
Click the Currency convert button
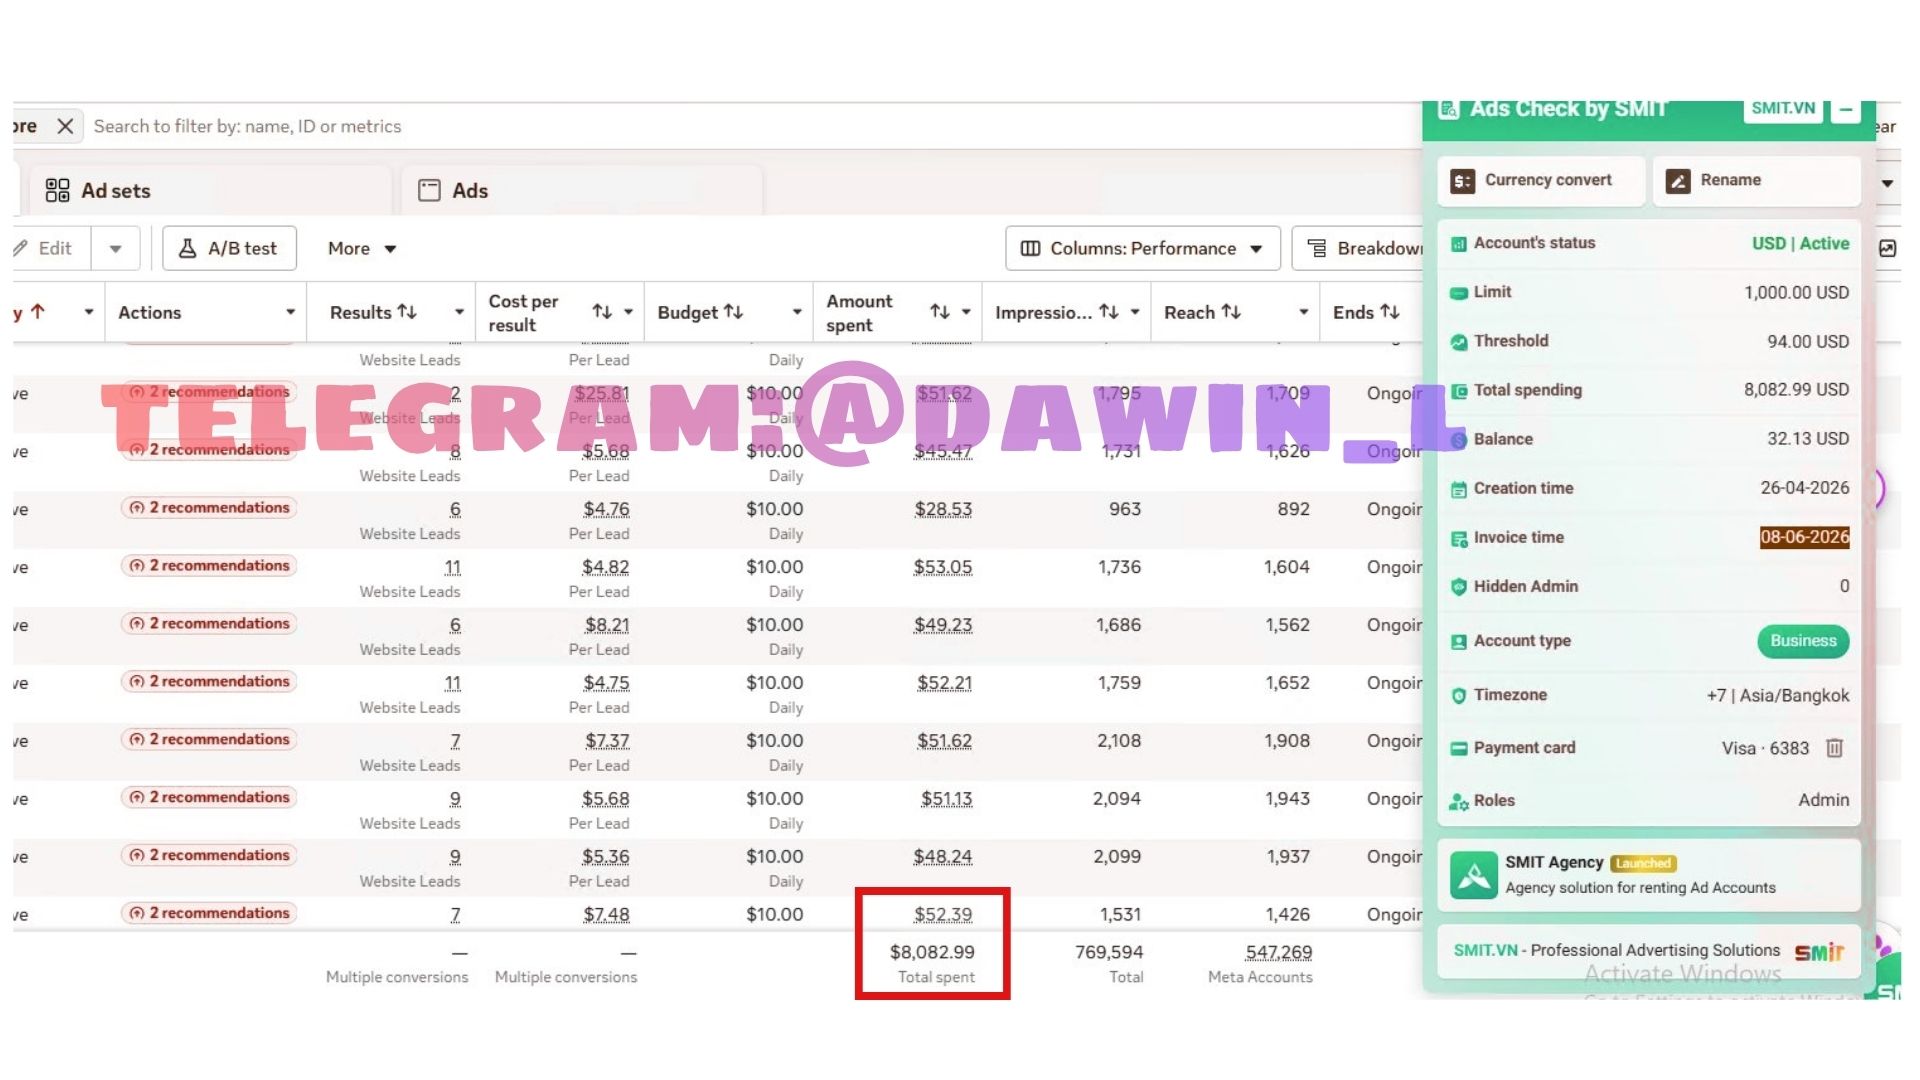tap(1541, 181)
